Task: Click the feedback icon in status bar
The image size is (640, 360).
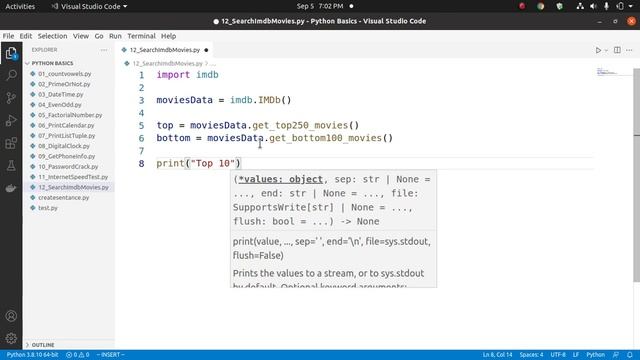Action: 616,355
